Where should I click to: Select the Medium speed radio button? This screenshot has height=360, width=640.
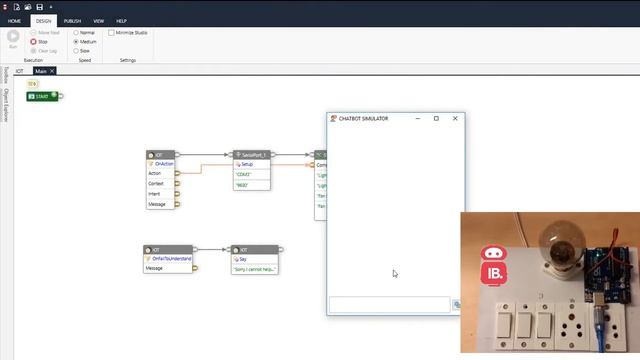click(76, 42)
